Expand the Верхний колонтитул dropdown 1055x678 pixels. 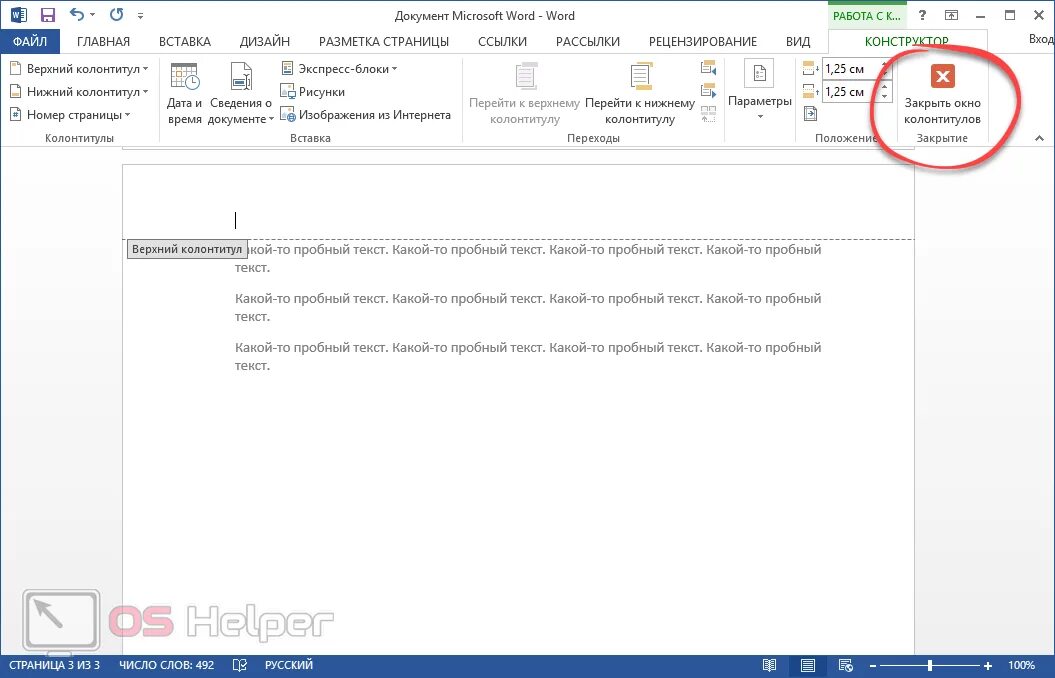(79, 69)
